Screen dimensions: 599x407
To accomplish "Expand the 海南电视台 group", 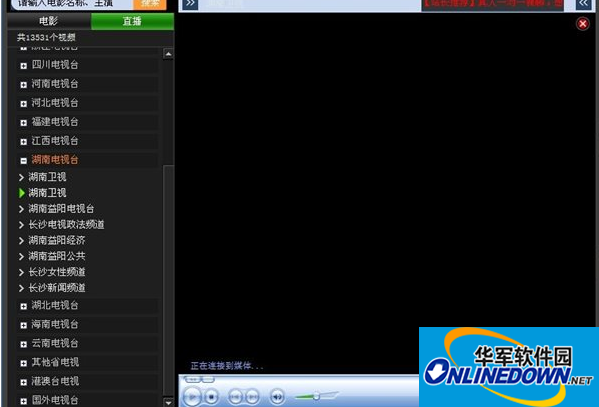I will tap(24, 325).
